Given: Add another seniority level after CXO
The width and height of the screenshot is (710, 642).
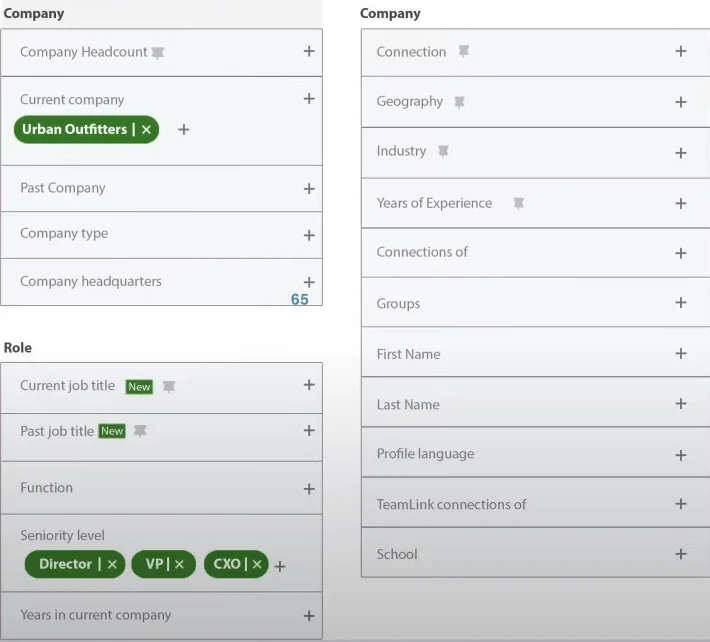Looking at the screenshot, I should (280, 566).
